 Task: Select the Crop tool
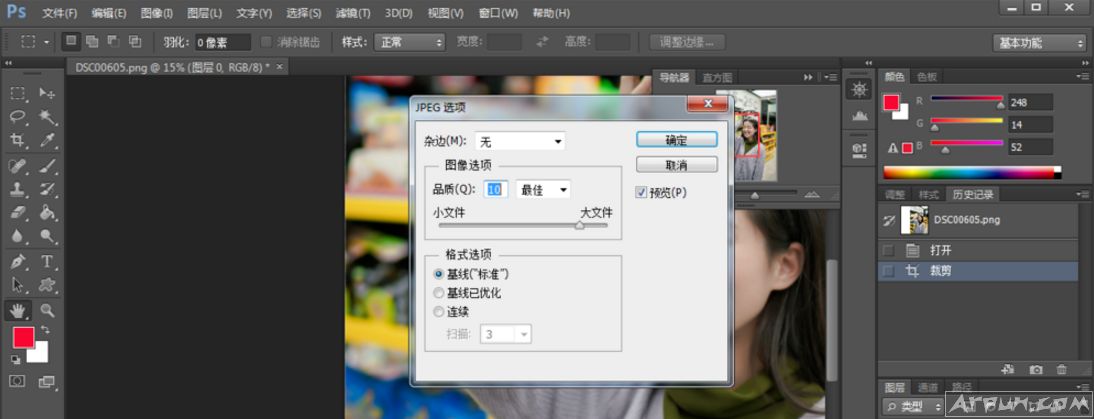pyautogui.click(x=18, y=141)
